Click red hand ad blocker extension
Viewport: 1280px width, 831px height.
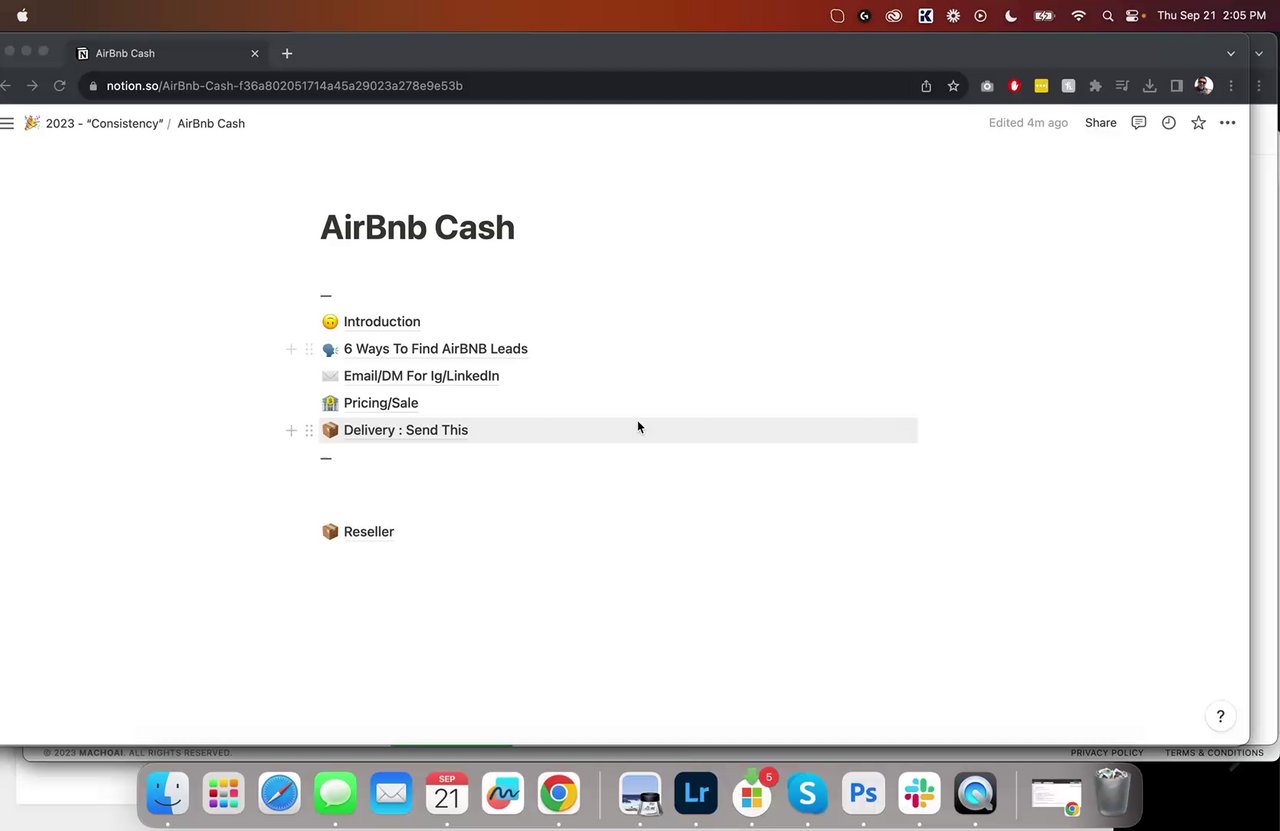pos(1014,86)
